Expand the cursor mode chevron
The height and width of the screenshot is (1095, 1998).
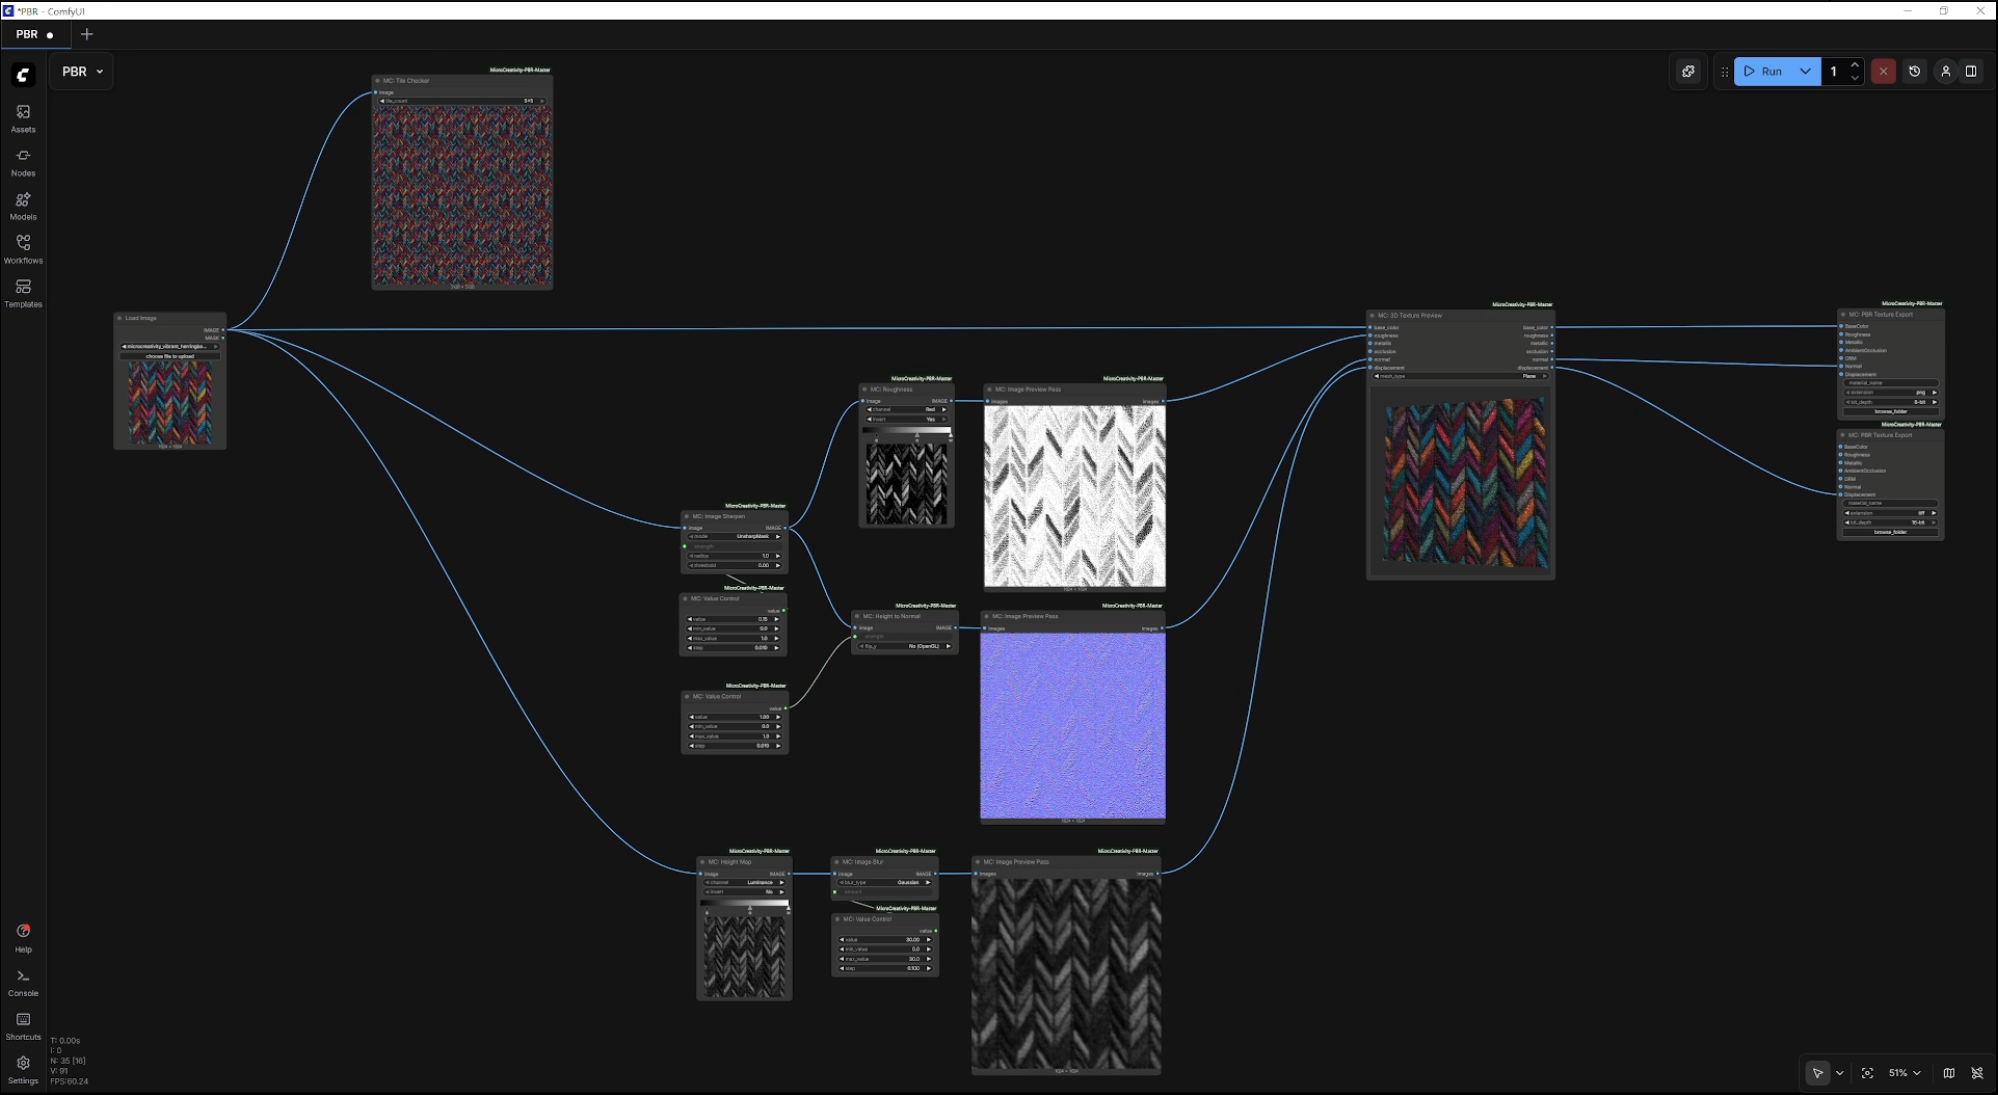coord(1839,1073)
